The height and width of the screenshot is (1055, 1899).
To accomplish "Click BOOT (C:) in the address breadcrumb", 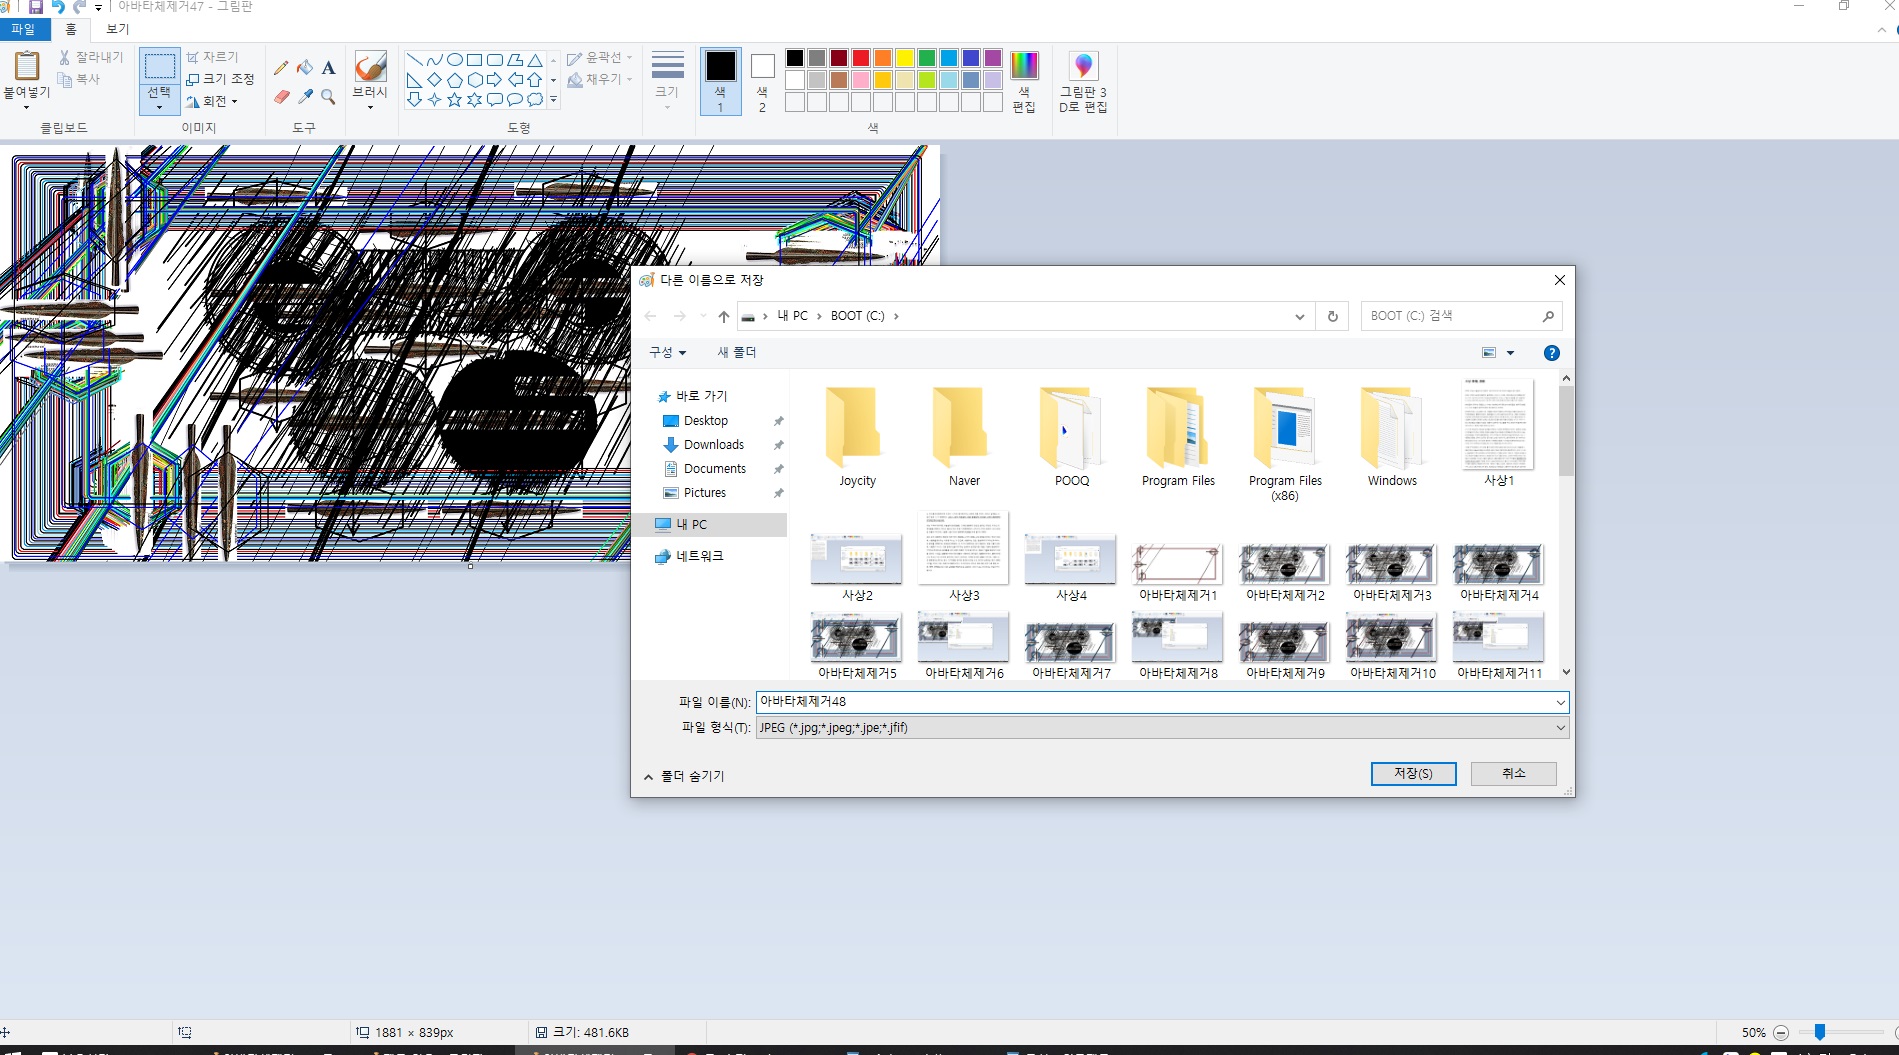I will click(857, 316).
